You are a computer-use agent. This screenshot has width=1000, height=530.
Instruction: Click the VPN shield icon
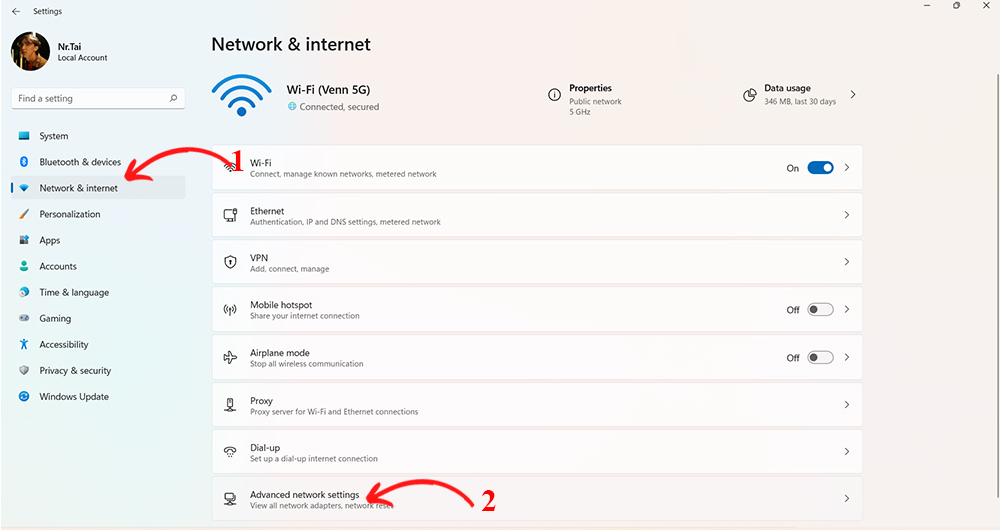[230, 262]
